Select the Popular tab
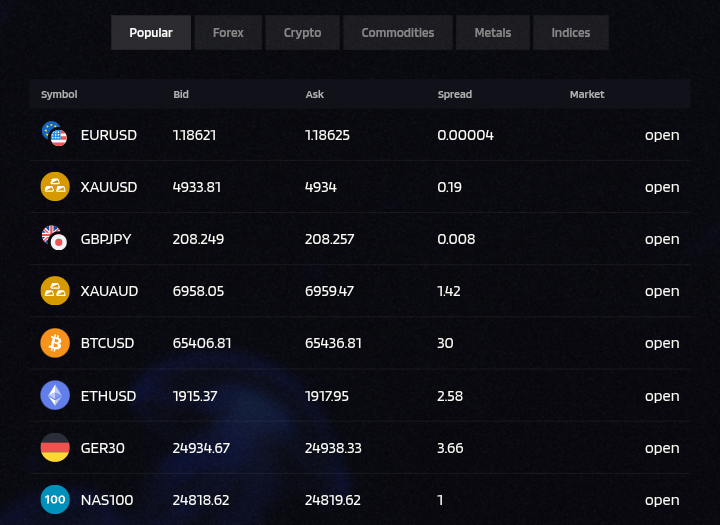The image size is (720, 525). point(151,33)
